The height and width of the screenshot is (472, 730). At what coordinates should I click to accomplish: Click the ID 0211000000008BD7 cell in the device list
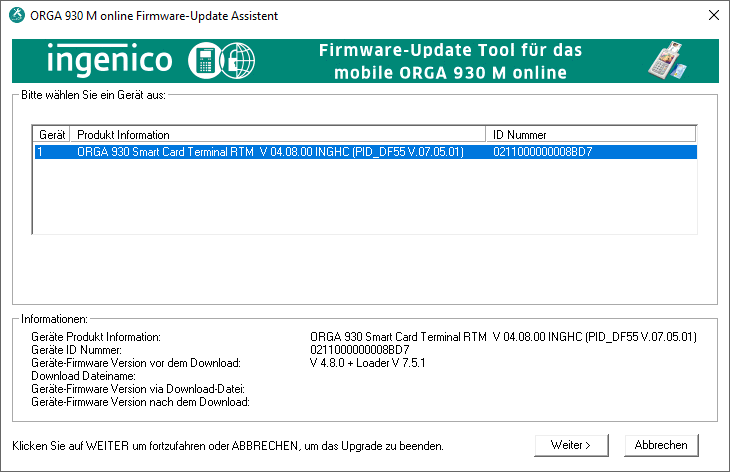543,152
